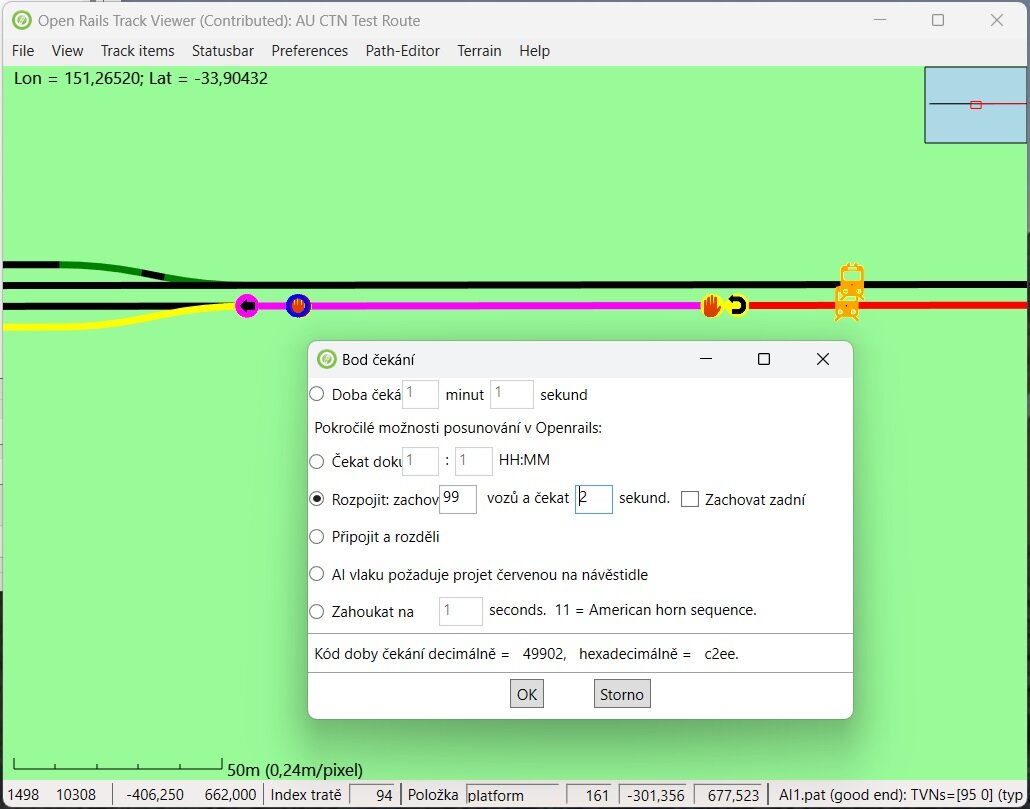
Task: Click the Open Rails logo in the Bod čekání dialog
Action: pyautogui.click(x=326, y=360)
